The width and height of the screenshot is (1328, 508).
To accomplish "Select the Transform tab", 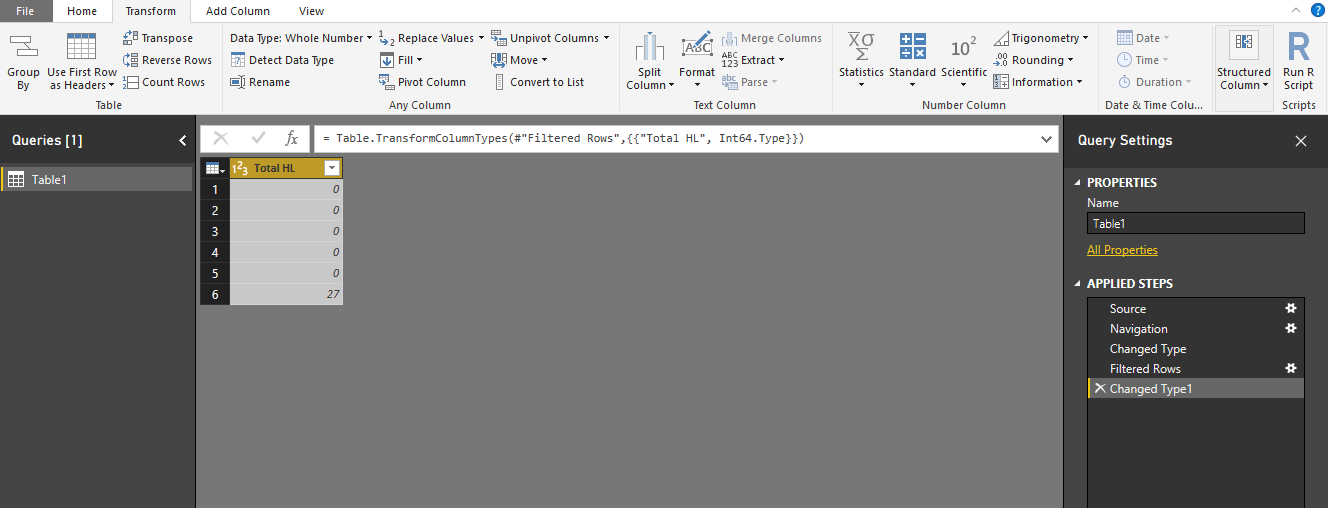I will [x=151, y=11].
